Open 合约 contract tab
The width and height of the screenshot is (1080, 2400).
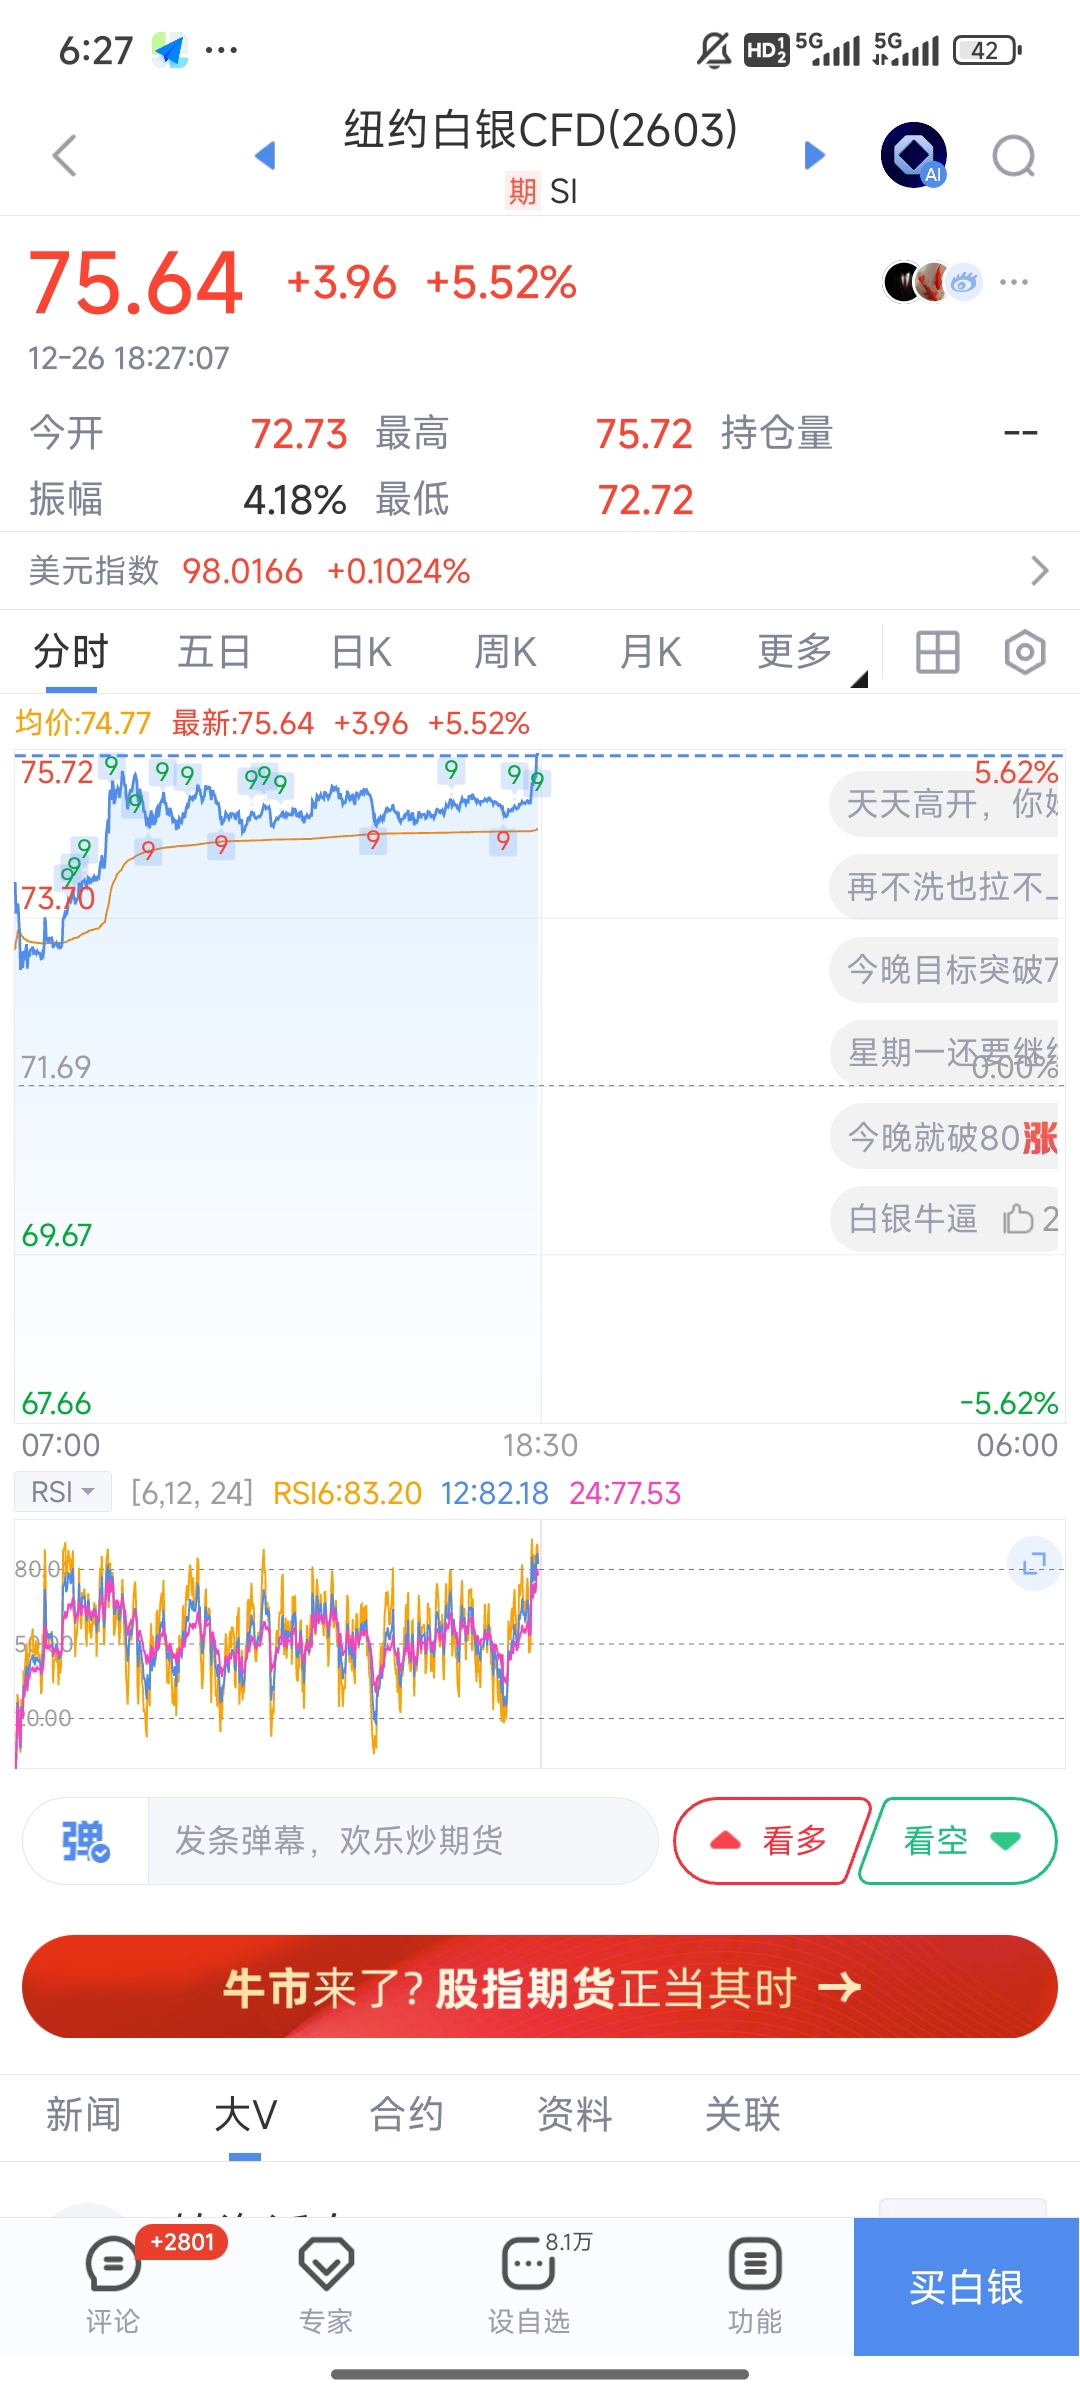point(406,2115)
